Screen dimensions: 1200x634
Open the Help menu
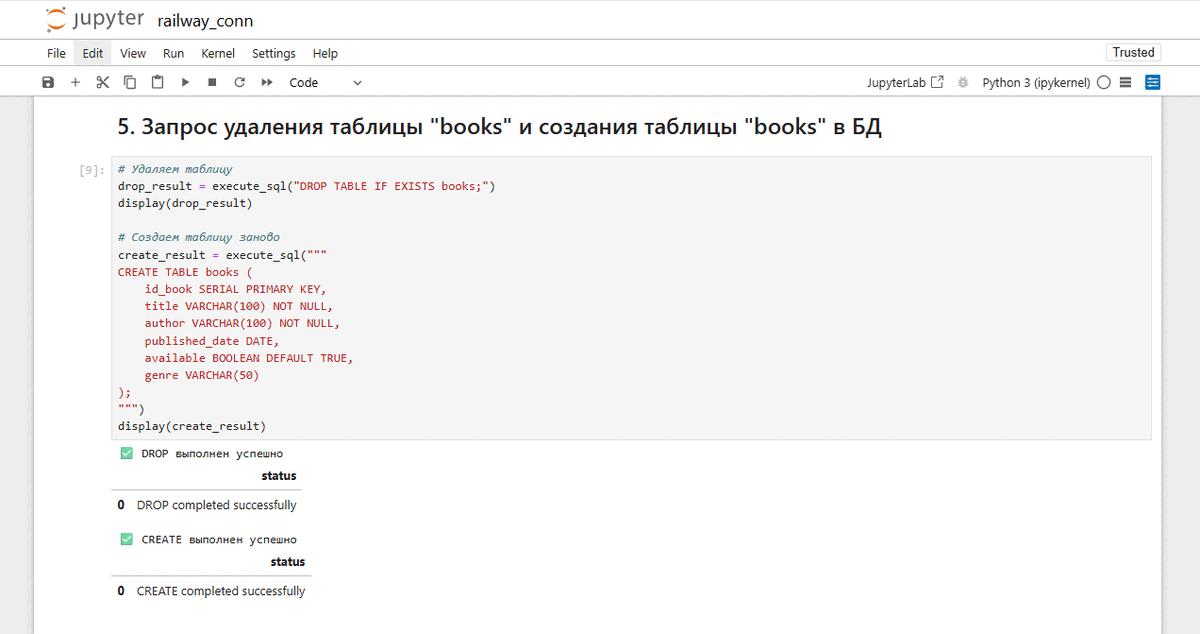click(325, 53)
